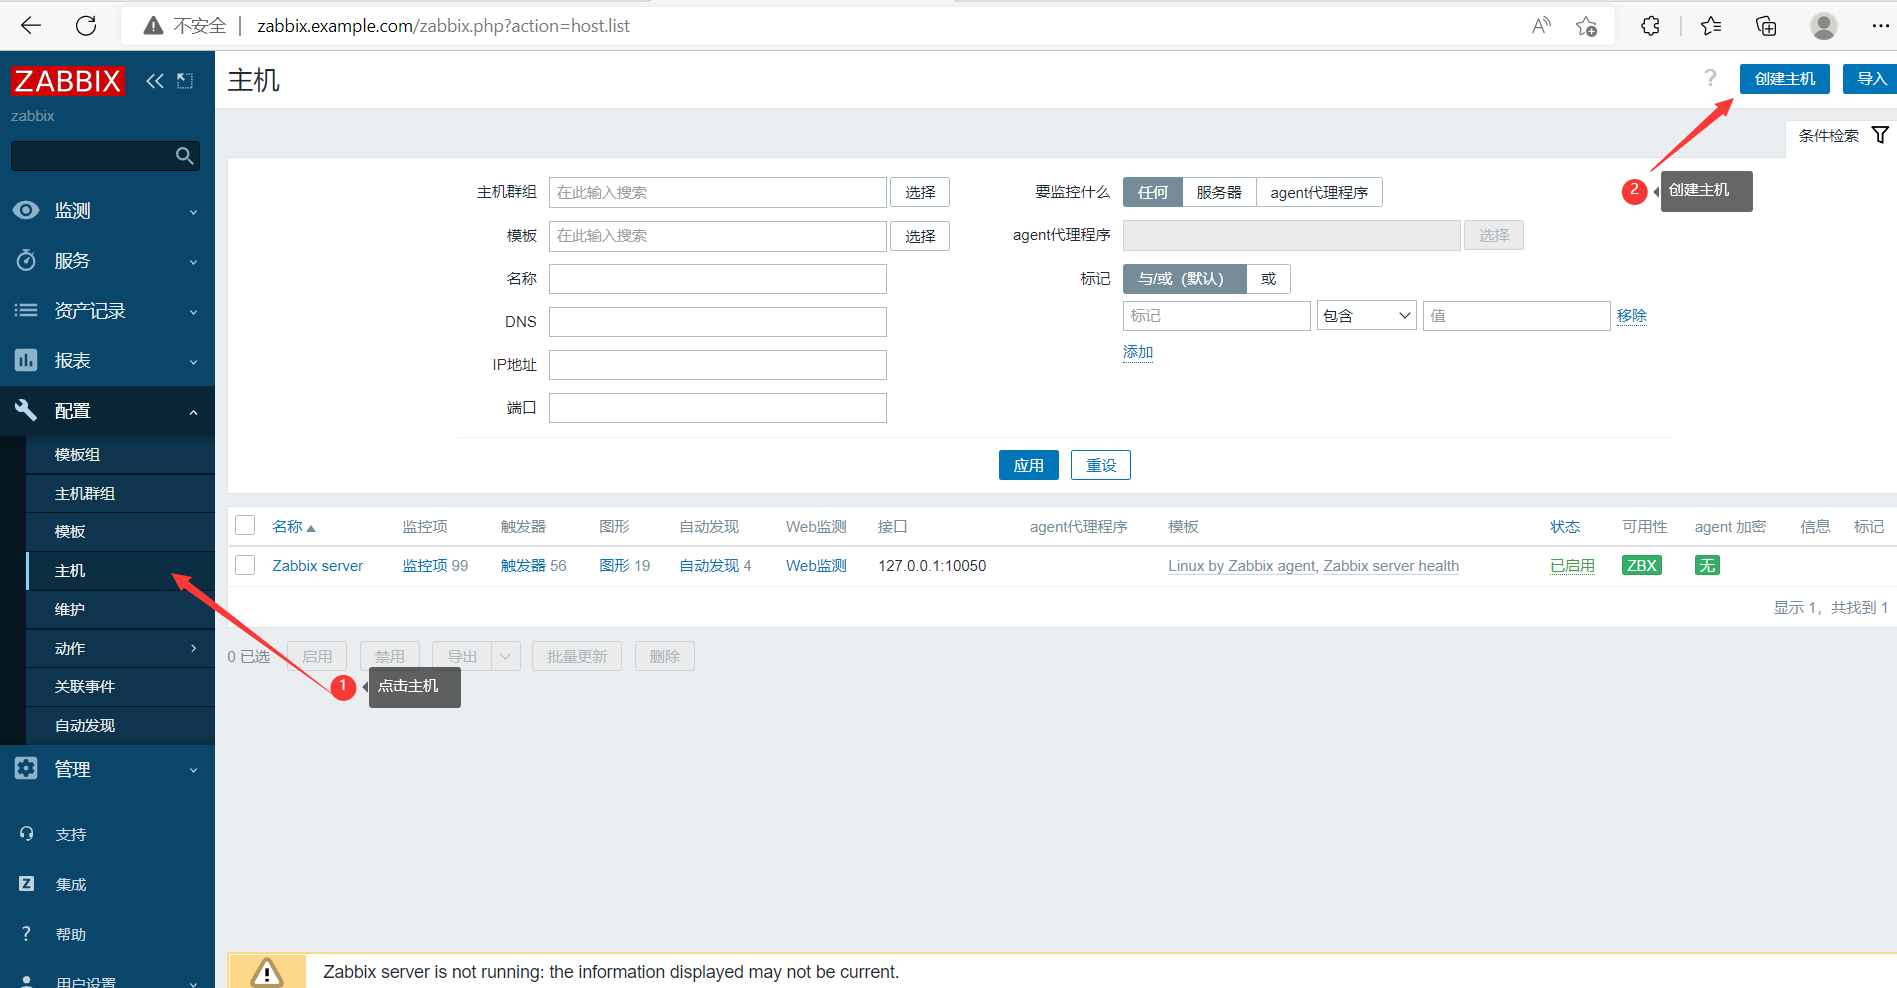
Task: Select 与/或 (默认) tag mode
Action: (1185, 279)
